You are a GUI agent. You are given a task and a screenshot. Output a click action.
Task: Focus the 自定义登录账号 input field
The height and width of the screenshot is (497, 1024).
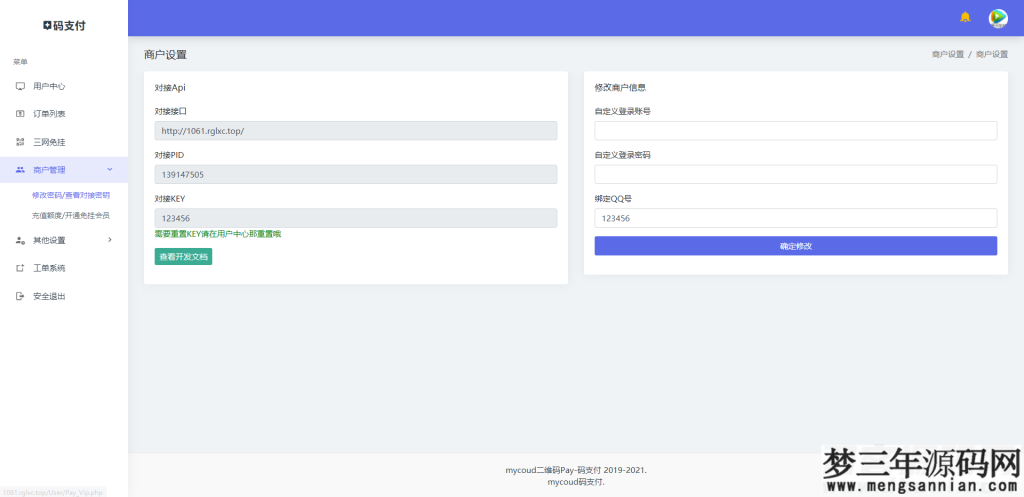pos(795,131)
